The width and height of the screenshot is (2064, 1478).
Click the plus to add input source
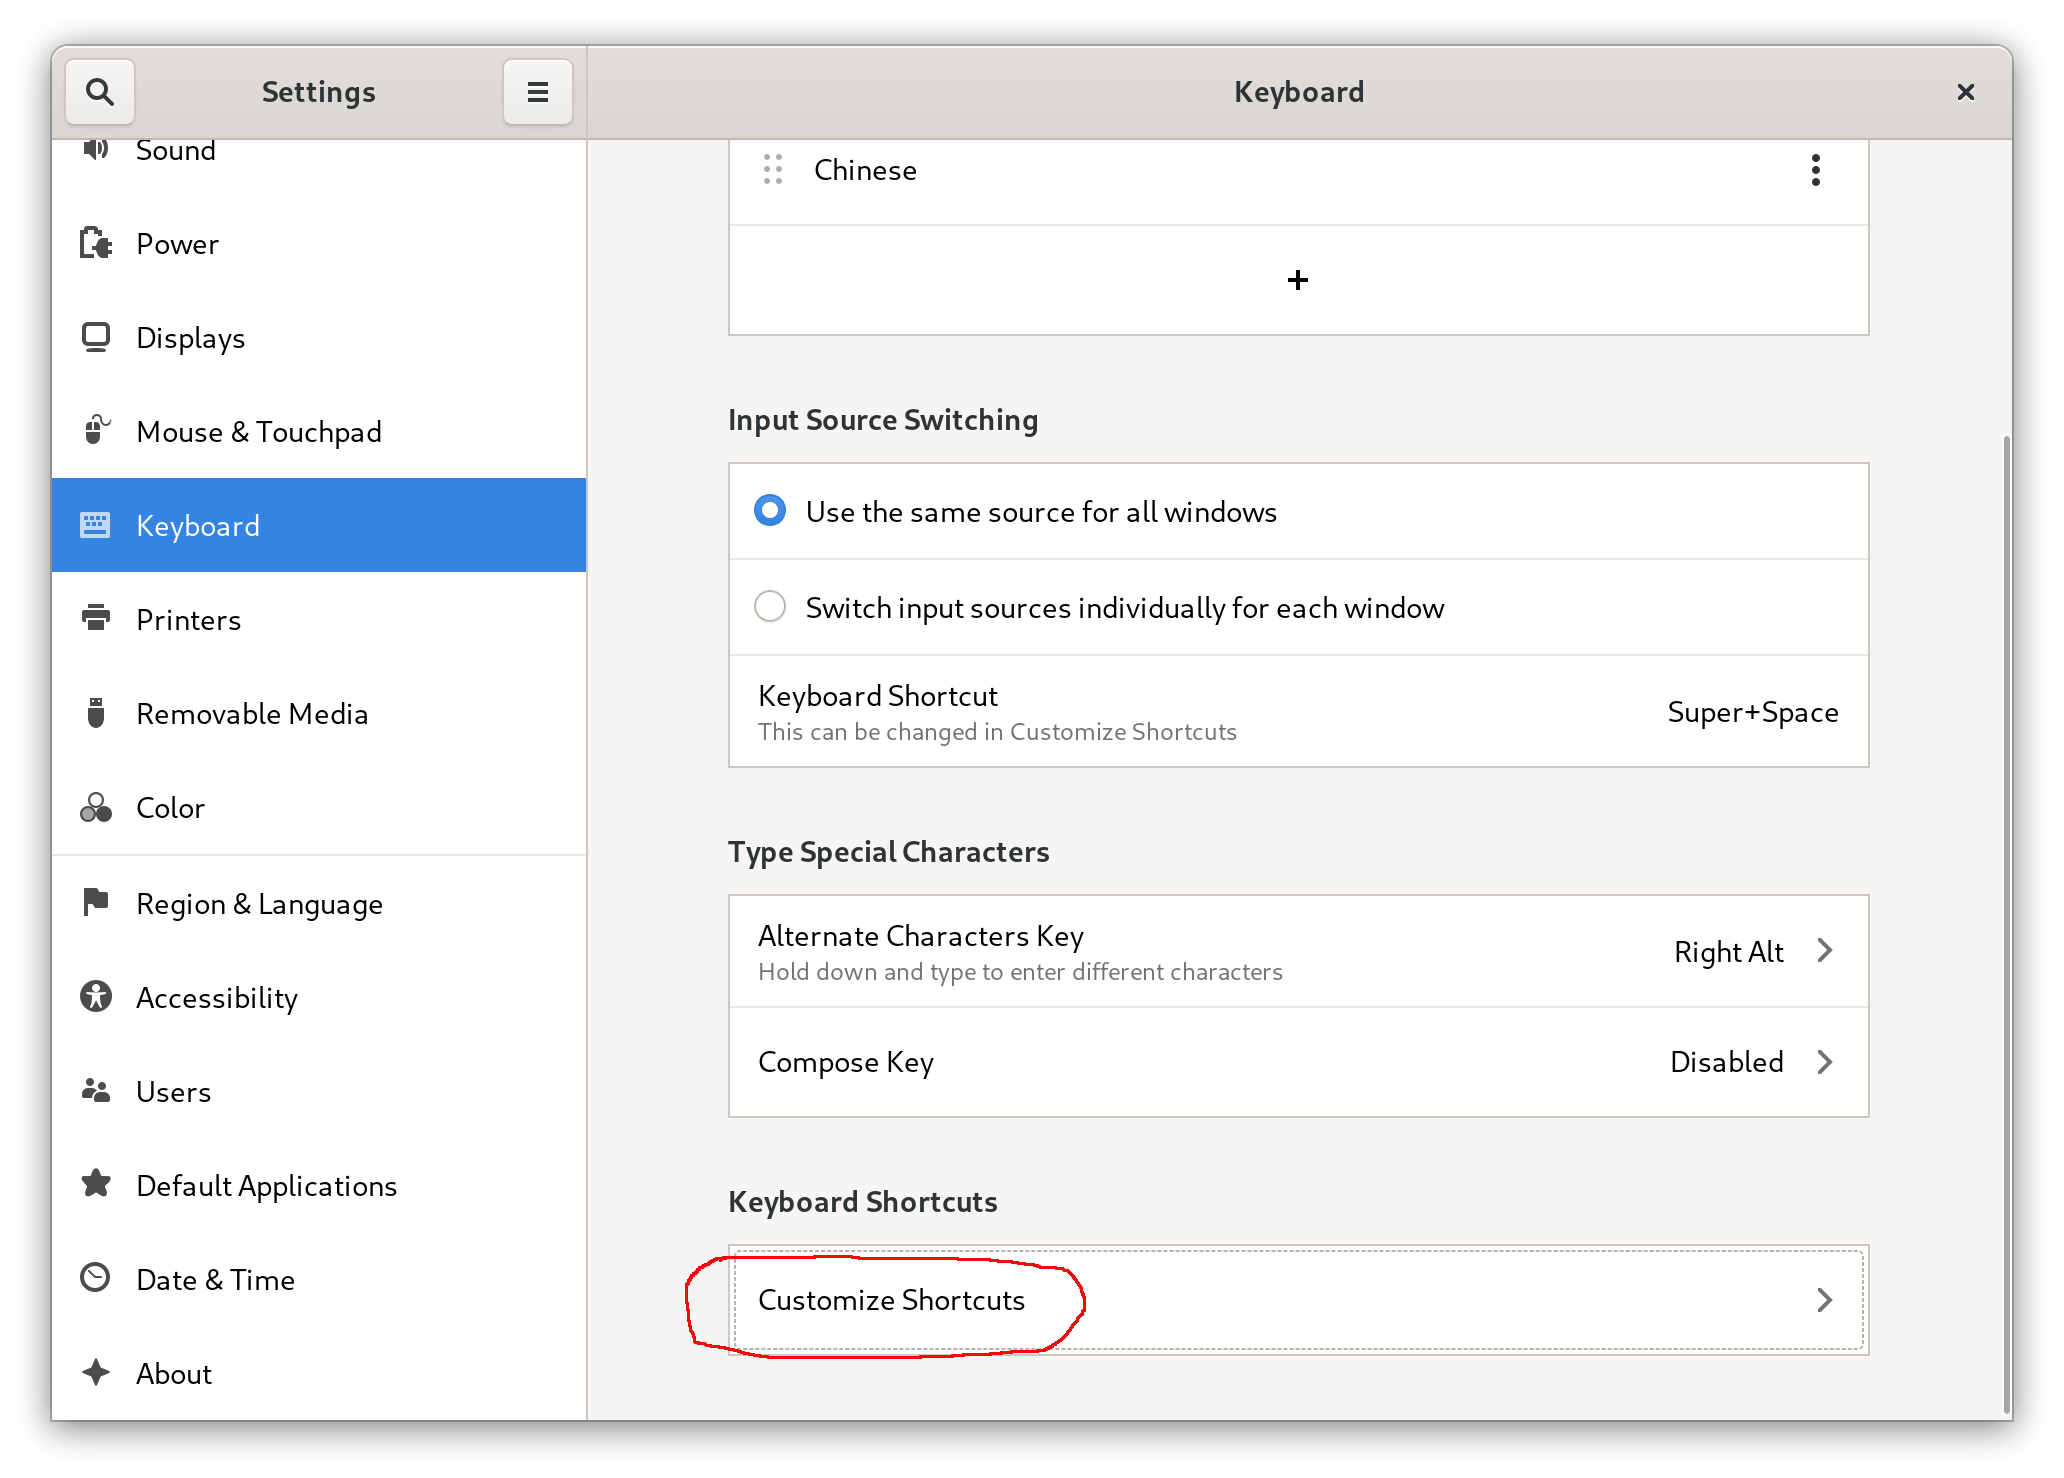(x=1297, y=280)
